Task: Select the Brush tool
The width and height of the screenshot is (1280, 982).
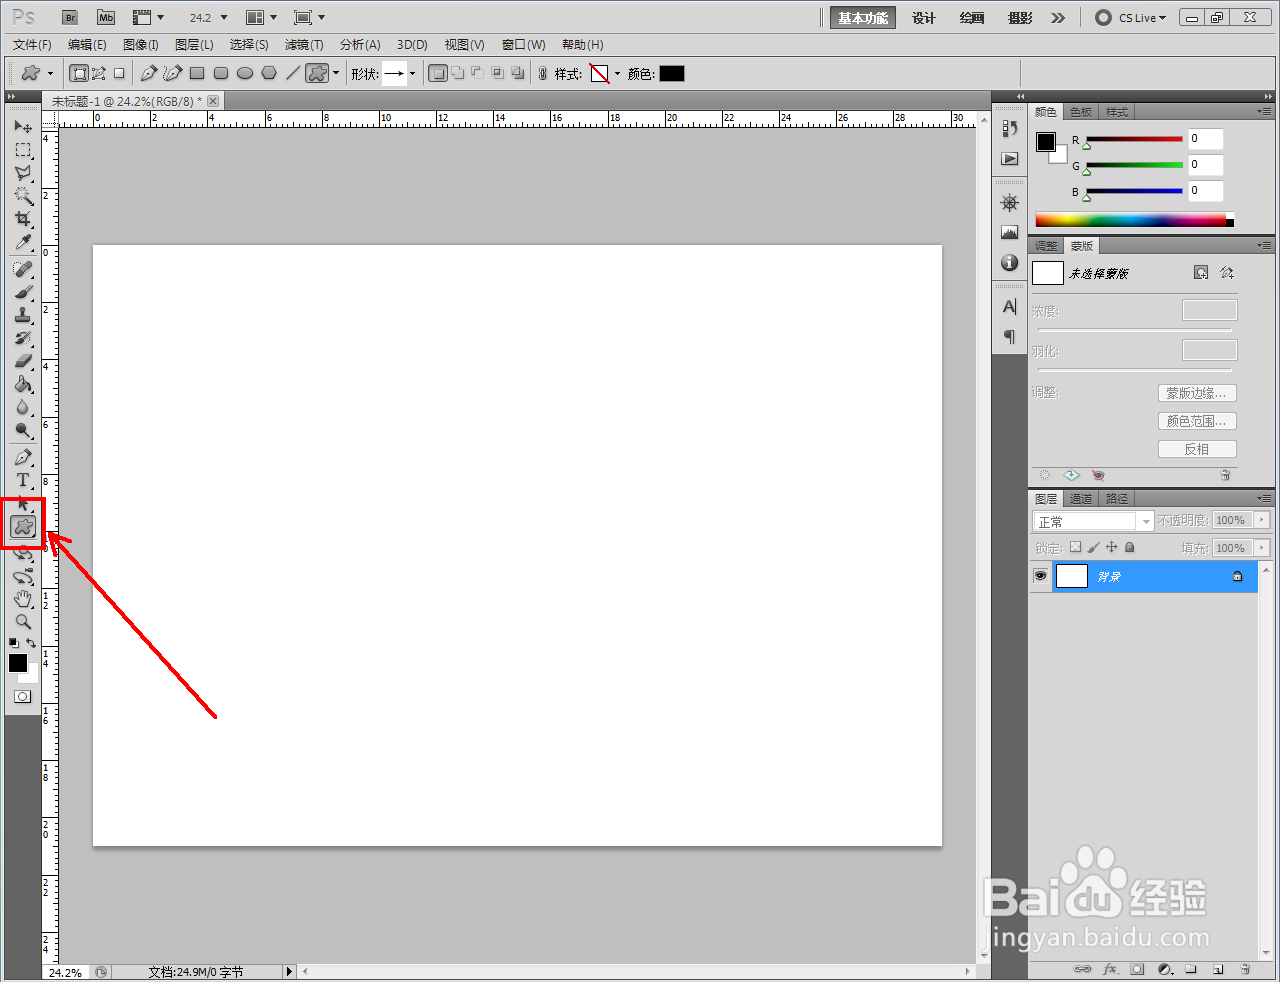Action: pos(23,293)
